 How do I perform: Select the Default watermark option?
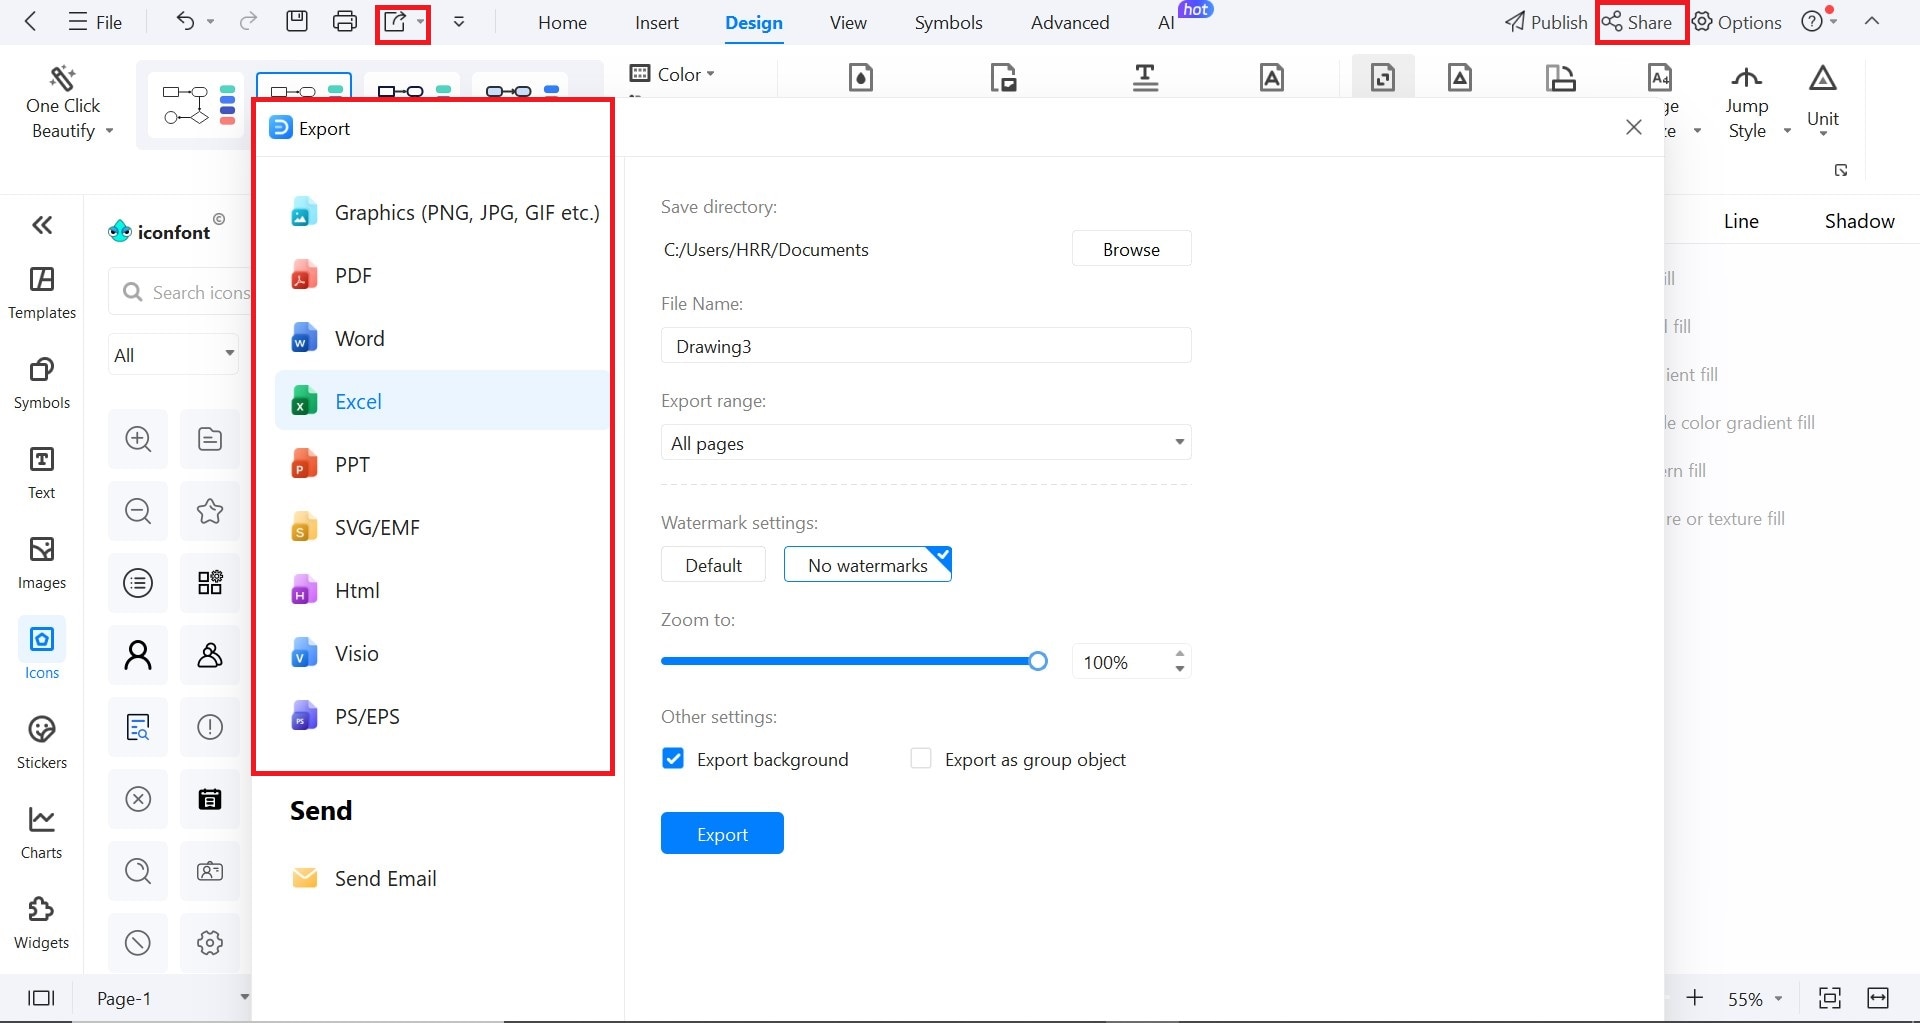pos(713,565)
